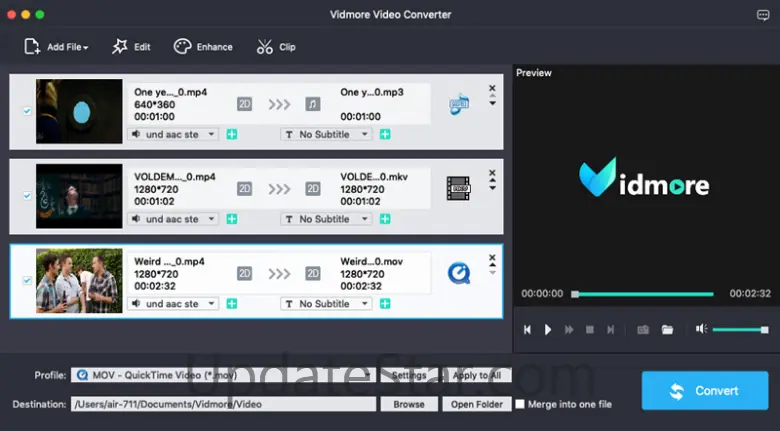Move VOLDEM..._0.mp4 up in the list
Screen dimensions: 780x431
point(492,180)
